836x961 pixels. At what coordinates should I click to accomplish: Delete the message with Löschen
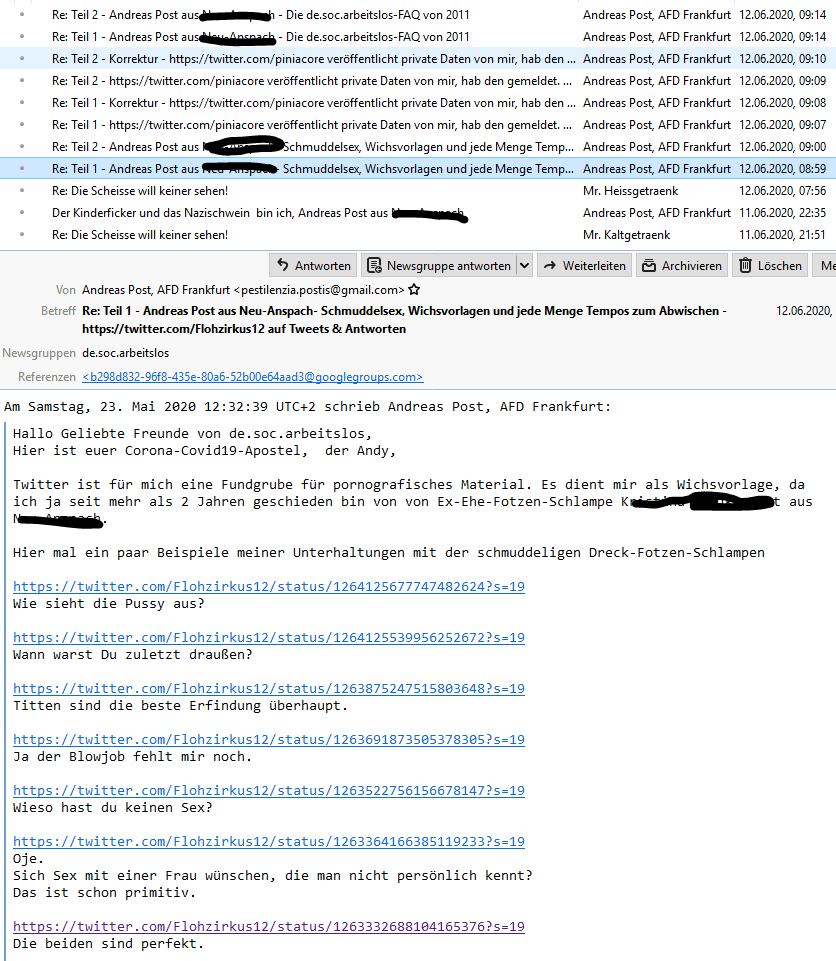(x=770, y=265)
